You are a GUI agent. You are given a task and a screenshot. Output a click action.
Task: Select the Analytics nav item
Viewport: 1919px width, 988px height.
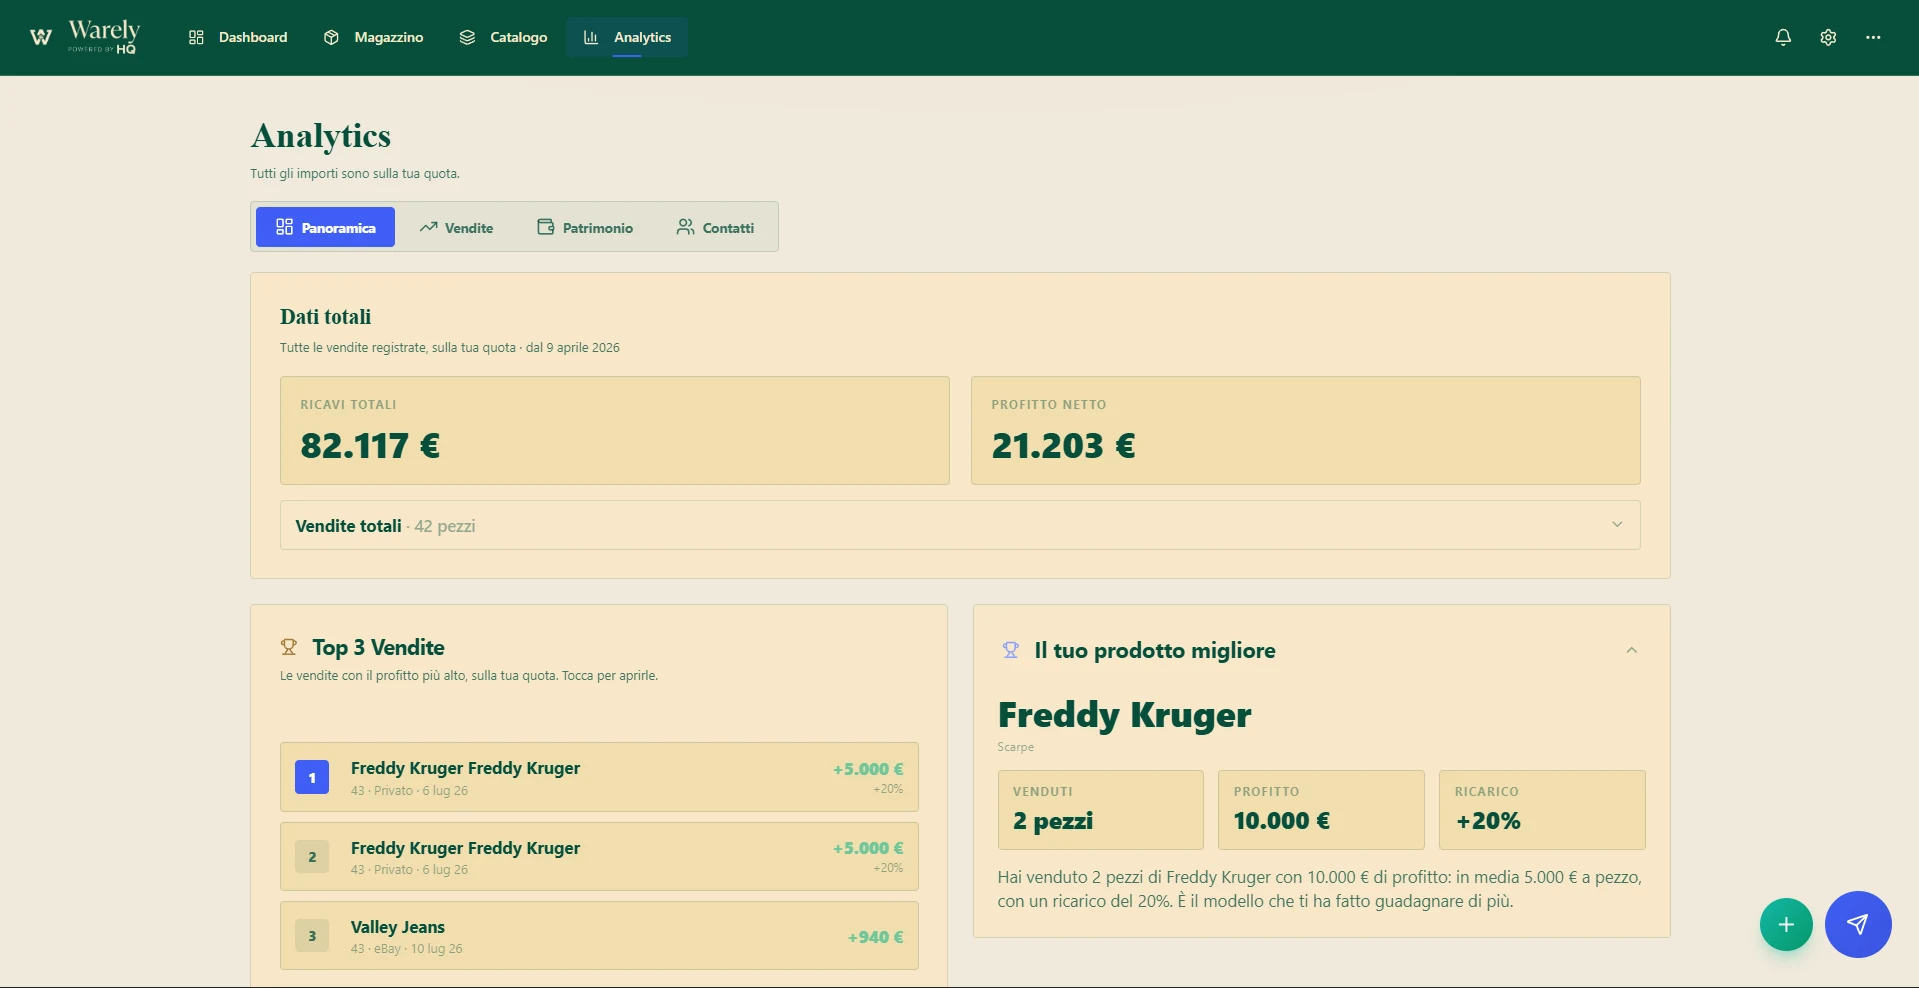[x=627, y=37]
